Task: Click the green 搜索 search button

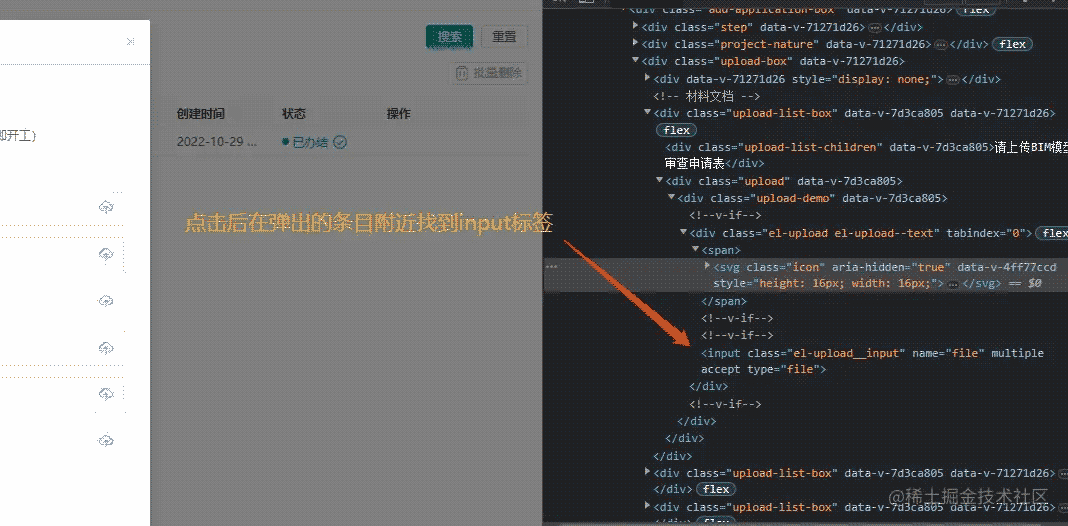Action: click(x=450, y=37)
